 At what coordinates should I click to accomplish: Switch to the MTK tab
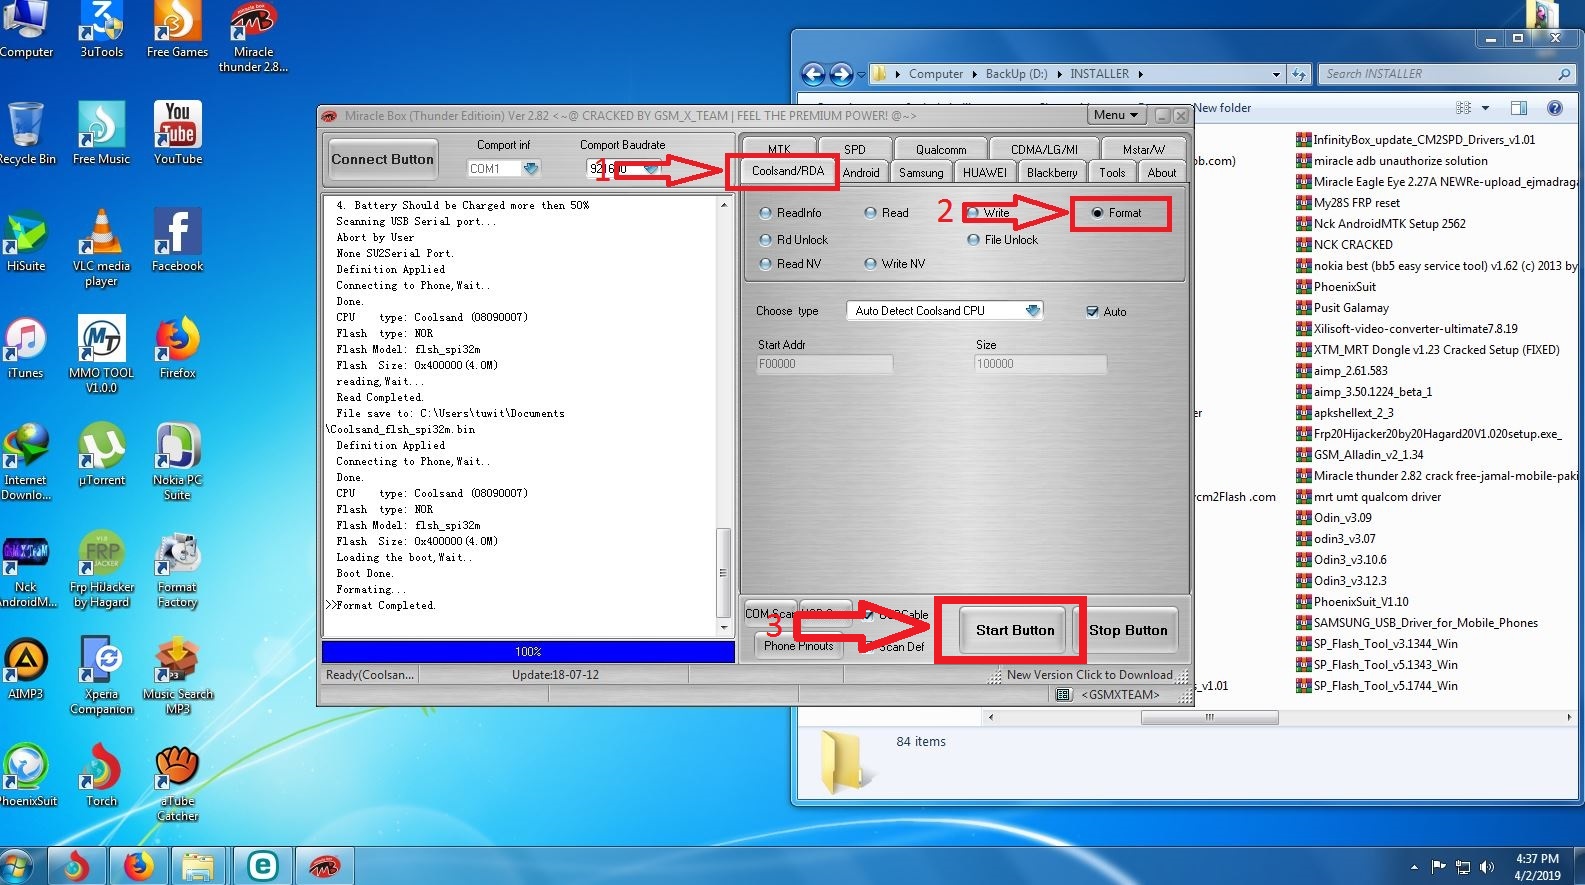[779, 149]
